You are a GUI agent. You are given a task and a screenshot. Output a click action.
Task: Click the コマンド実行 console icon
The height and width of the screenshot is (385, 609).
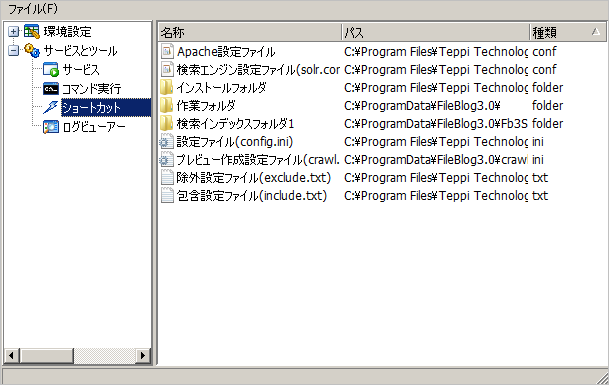pyautogui.click(x=51, y=89)
